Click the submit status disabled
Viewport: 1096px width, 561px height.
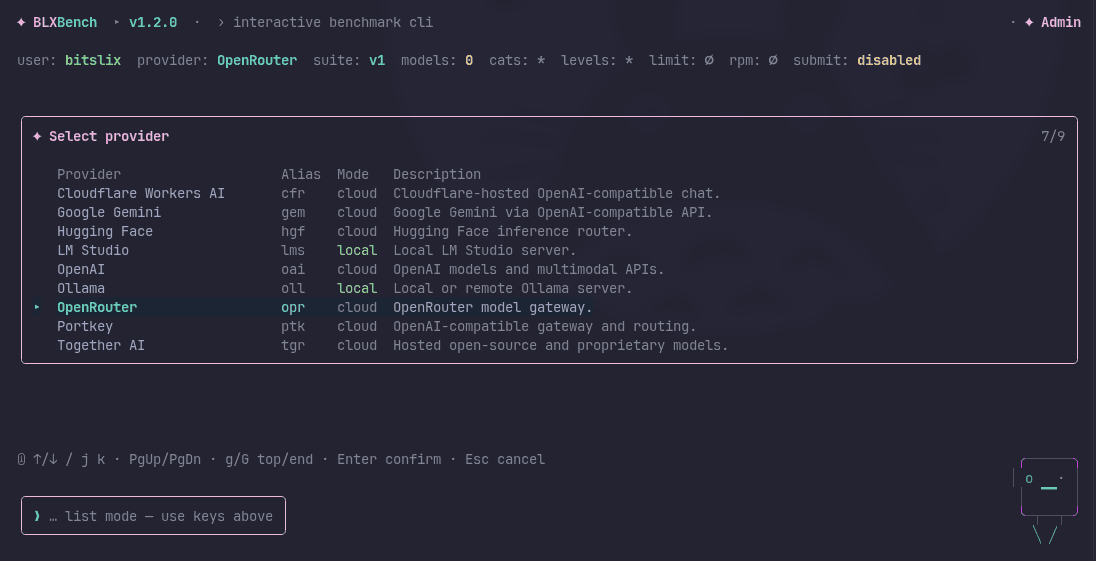click(889, 61)
